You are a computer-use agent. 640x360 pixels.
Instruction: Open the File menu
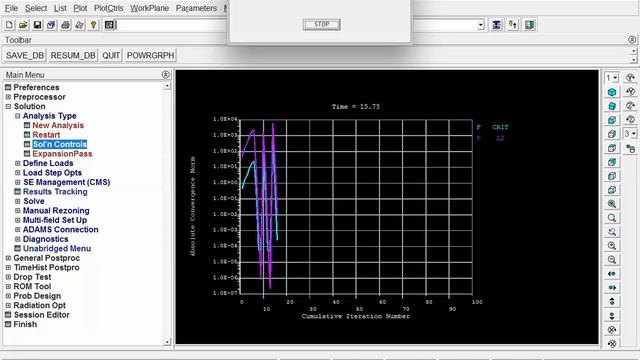pyautogui.click(x=11, y=8)
